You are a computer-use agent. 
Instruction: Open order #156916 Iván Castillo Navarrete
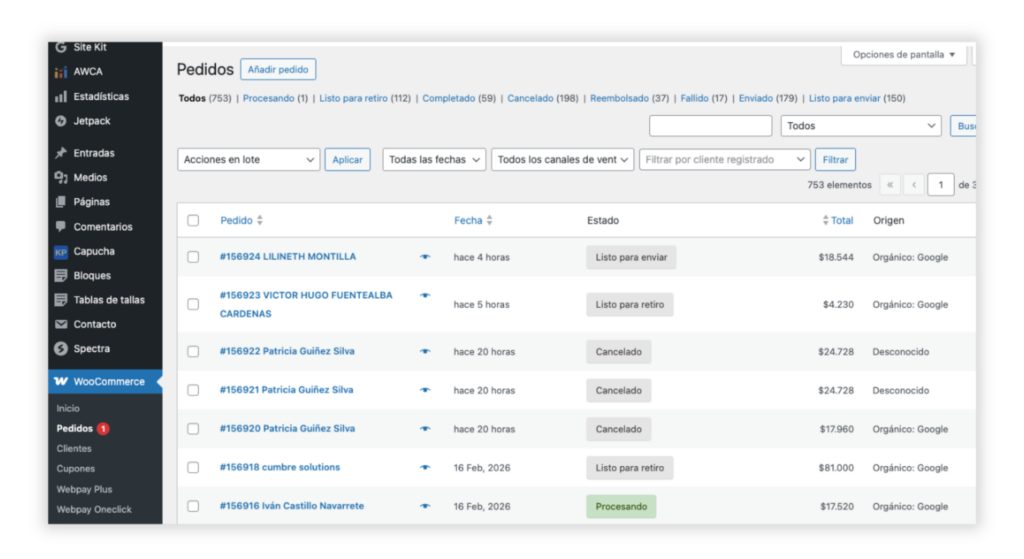point(292,506)
